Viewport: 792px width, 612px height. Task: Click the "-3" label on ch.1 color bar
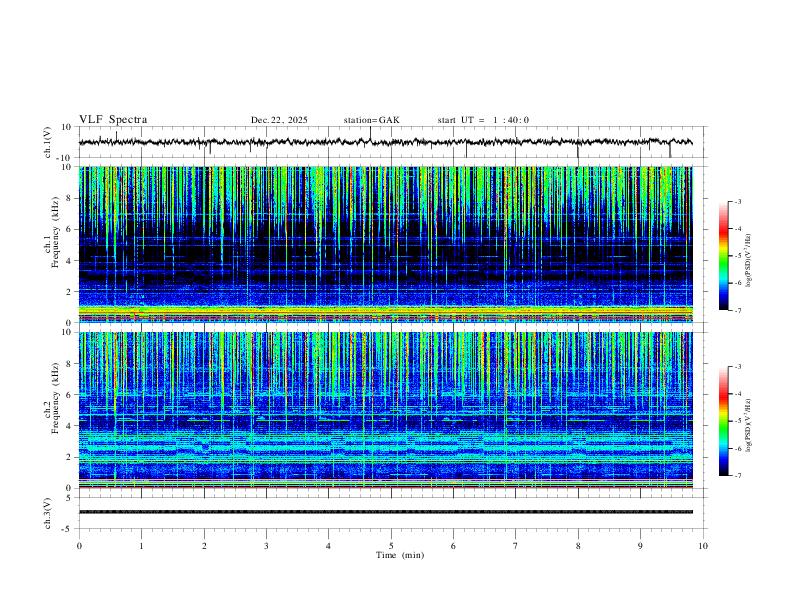coord(738,201)
